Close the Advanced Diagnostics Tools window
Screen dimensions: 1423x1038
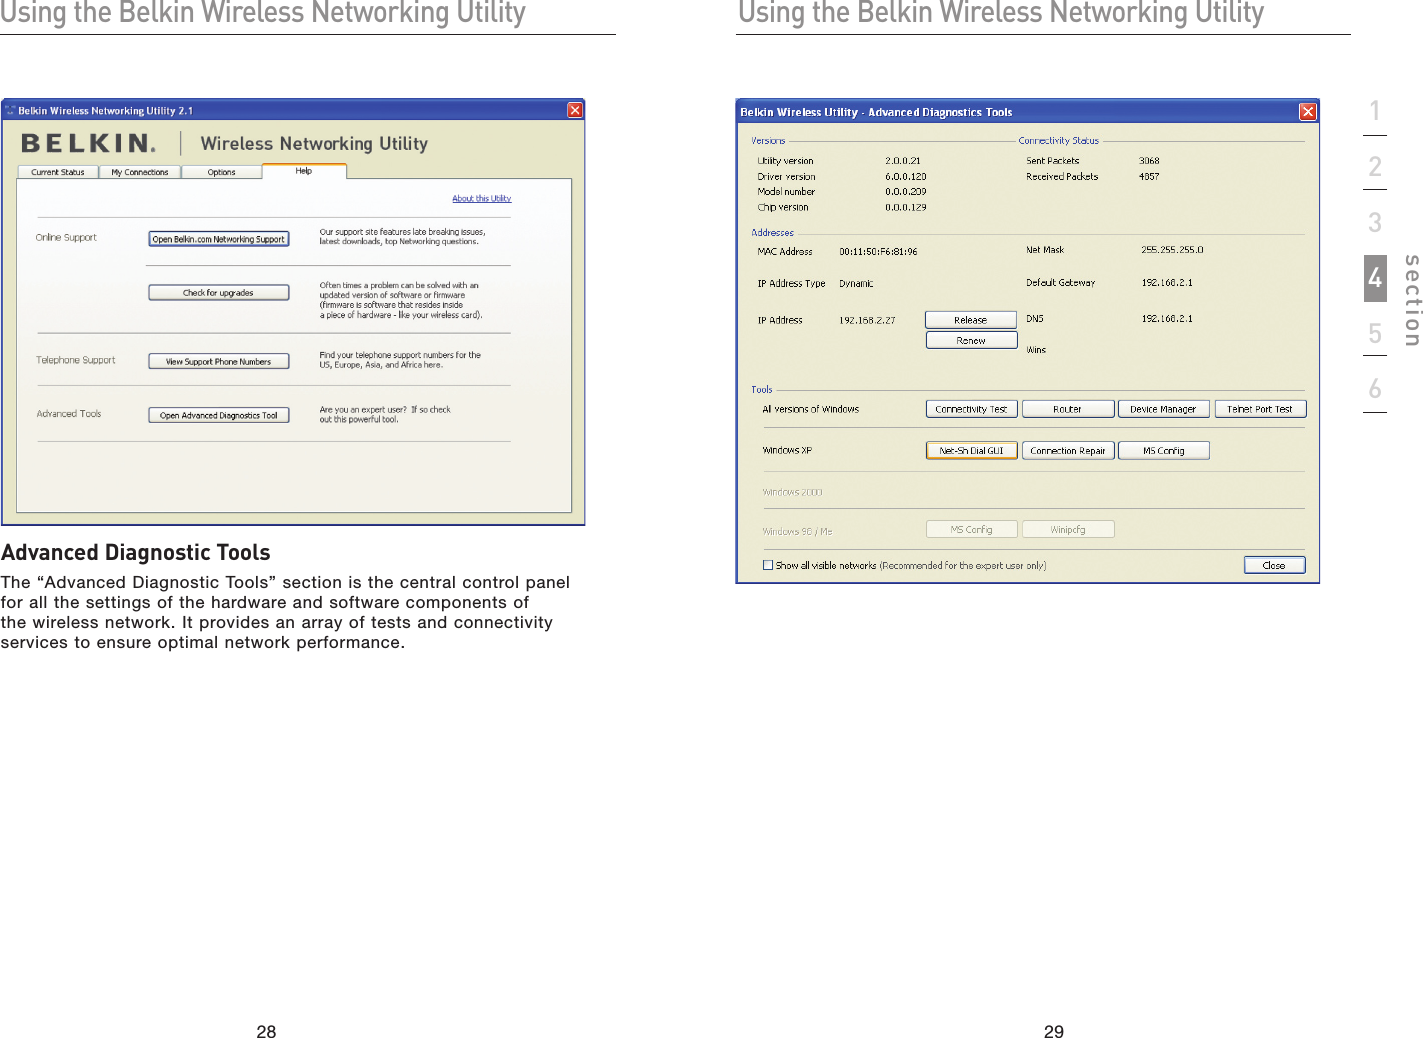1308,112
